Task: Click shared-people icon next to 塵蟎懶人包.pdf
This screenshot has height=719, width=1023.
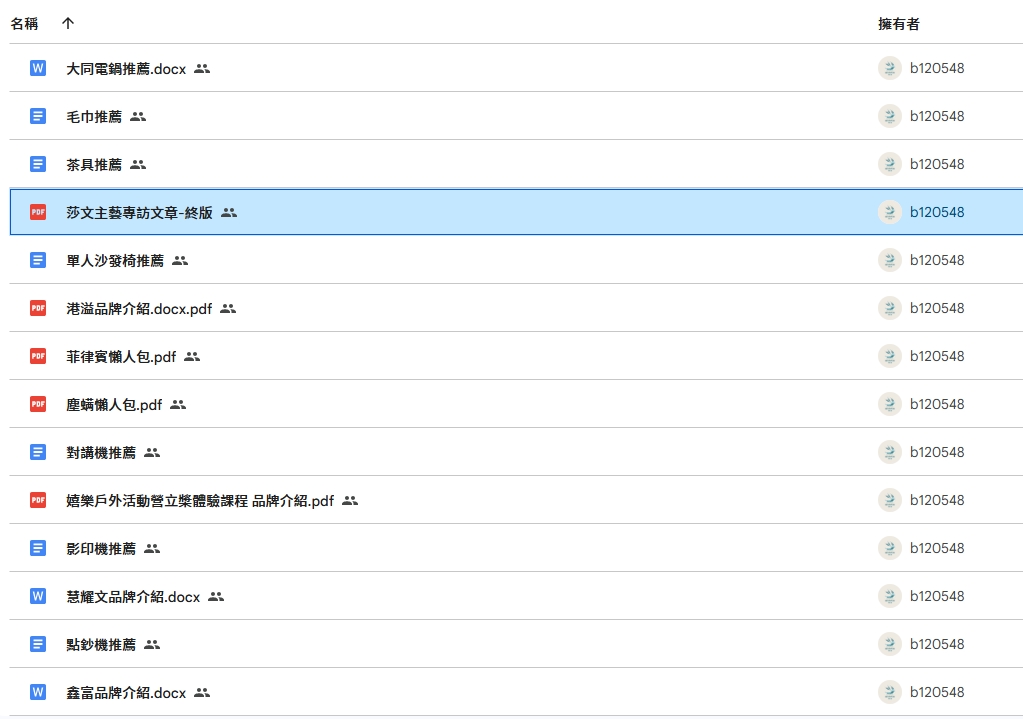Action: coord(178,405)
